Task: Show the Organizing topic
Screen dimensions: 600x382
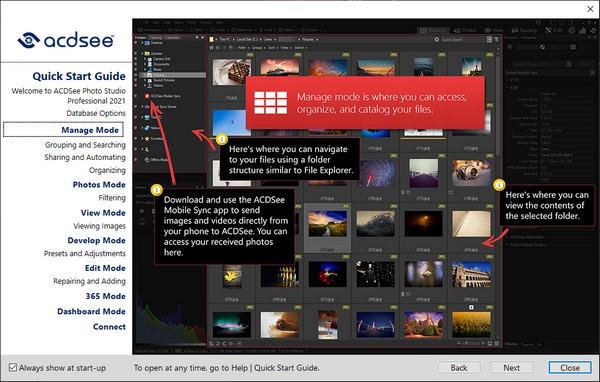Action: pyautogui.click(x=107, y=170)
